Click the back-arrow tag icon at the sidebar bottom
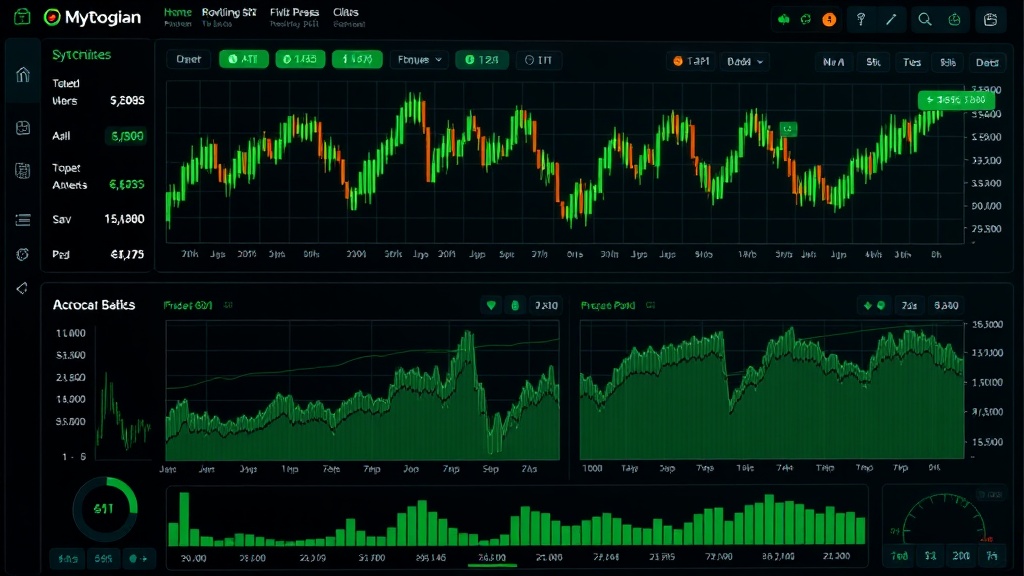1024x576 pixels. click(22, 288)
